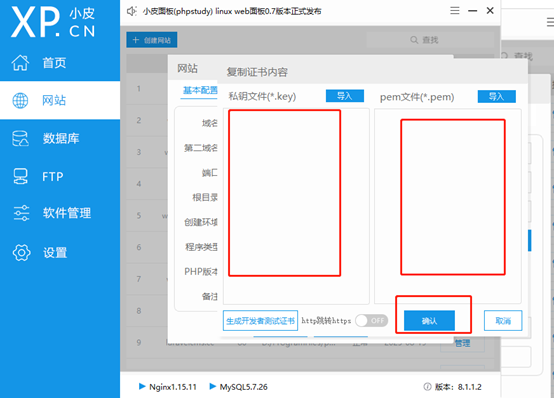Click inside the pem文件 text area

(x=448, y=206)
